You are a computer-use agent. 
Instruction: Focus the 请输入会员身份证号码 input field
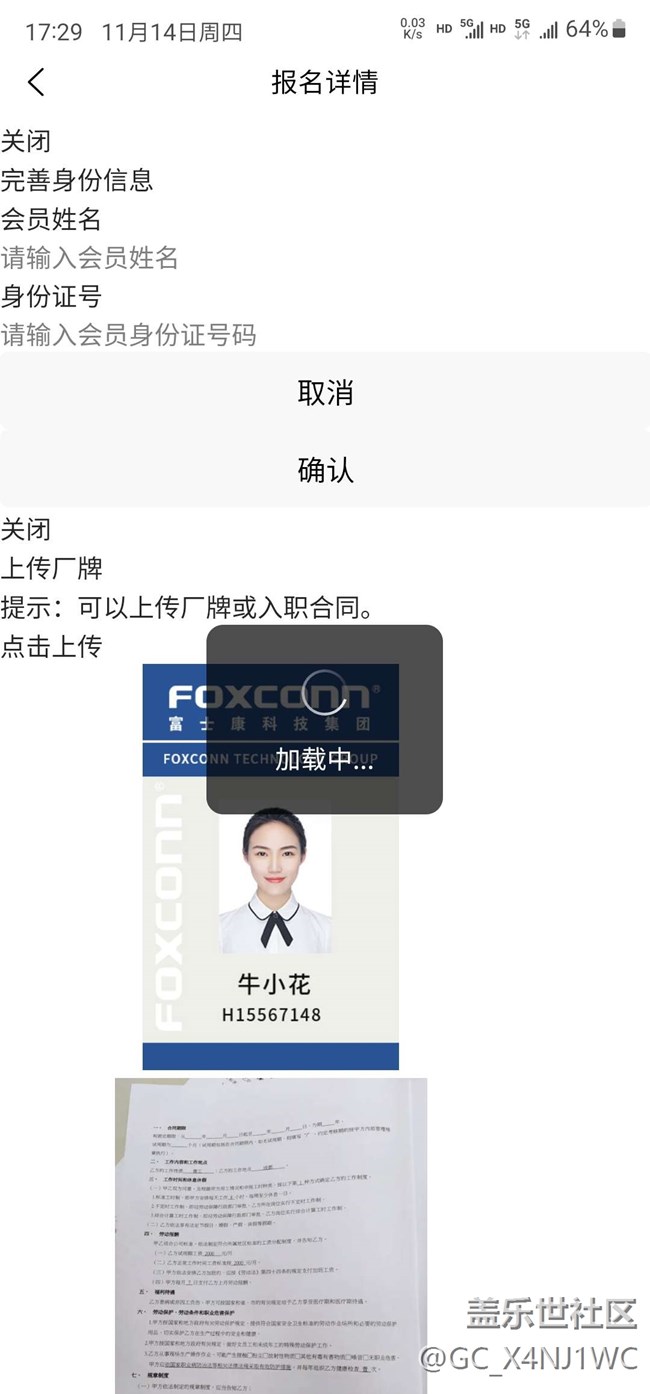(325, 335)
